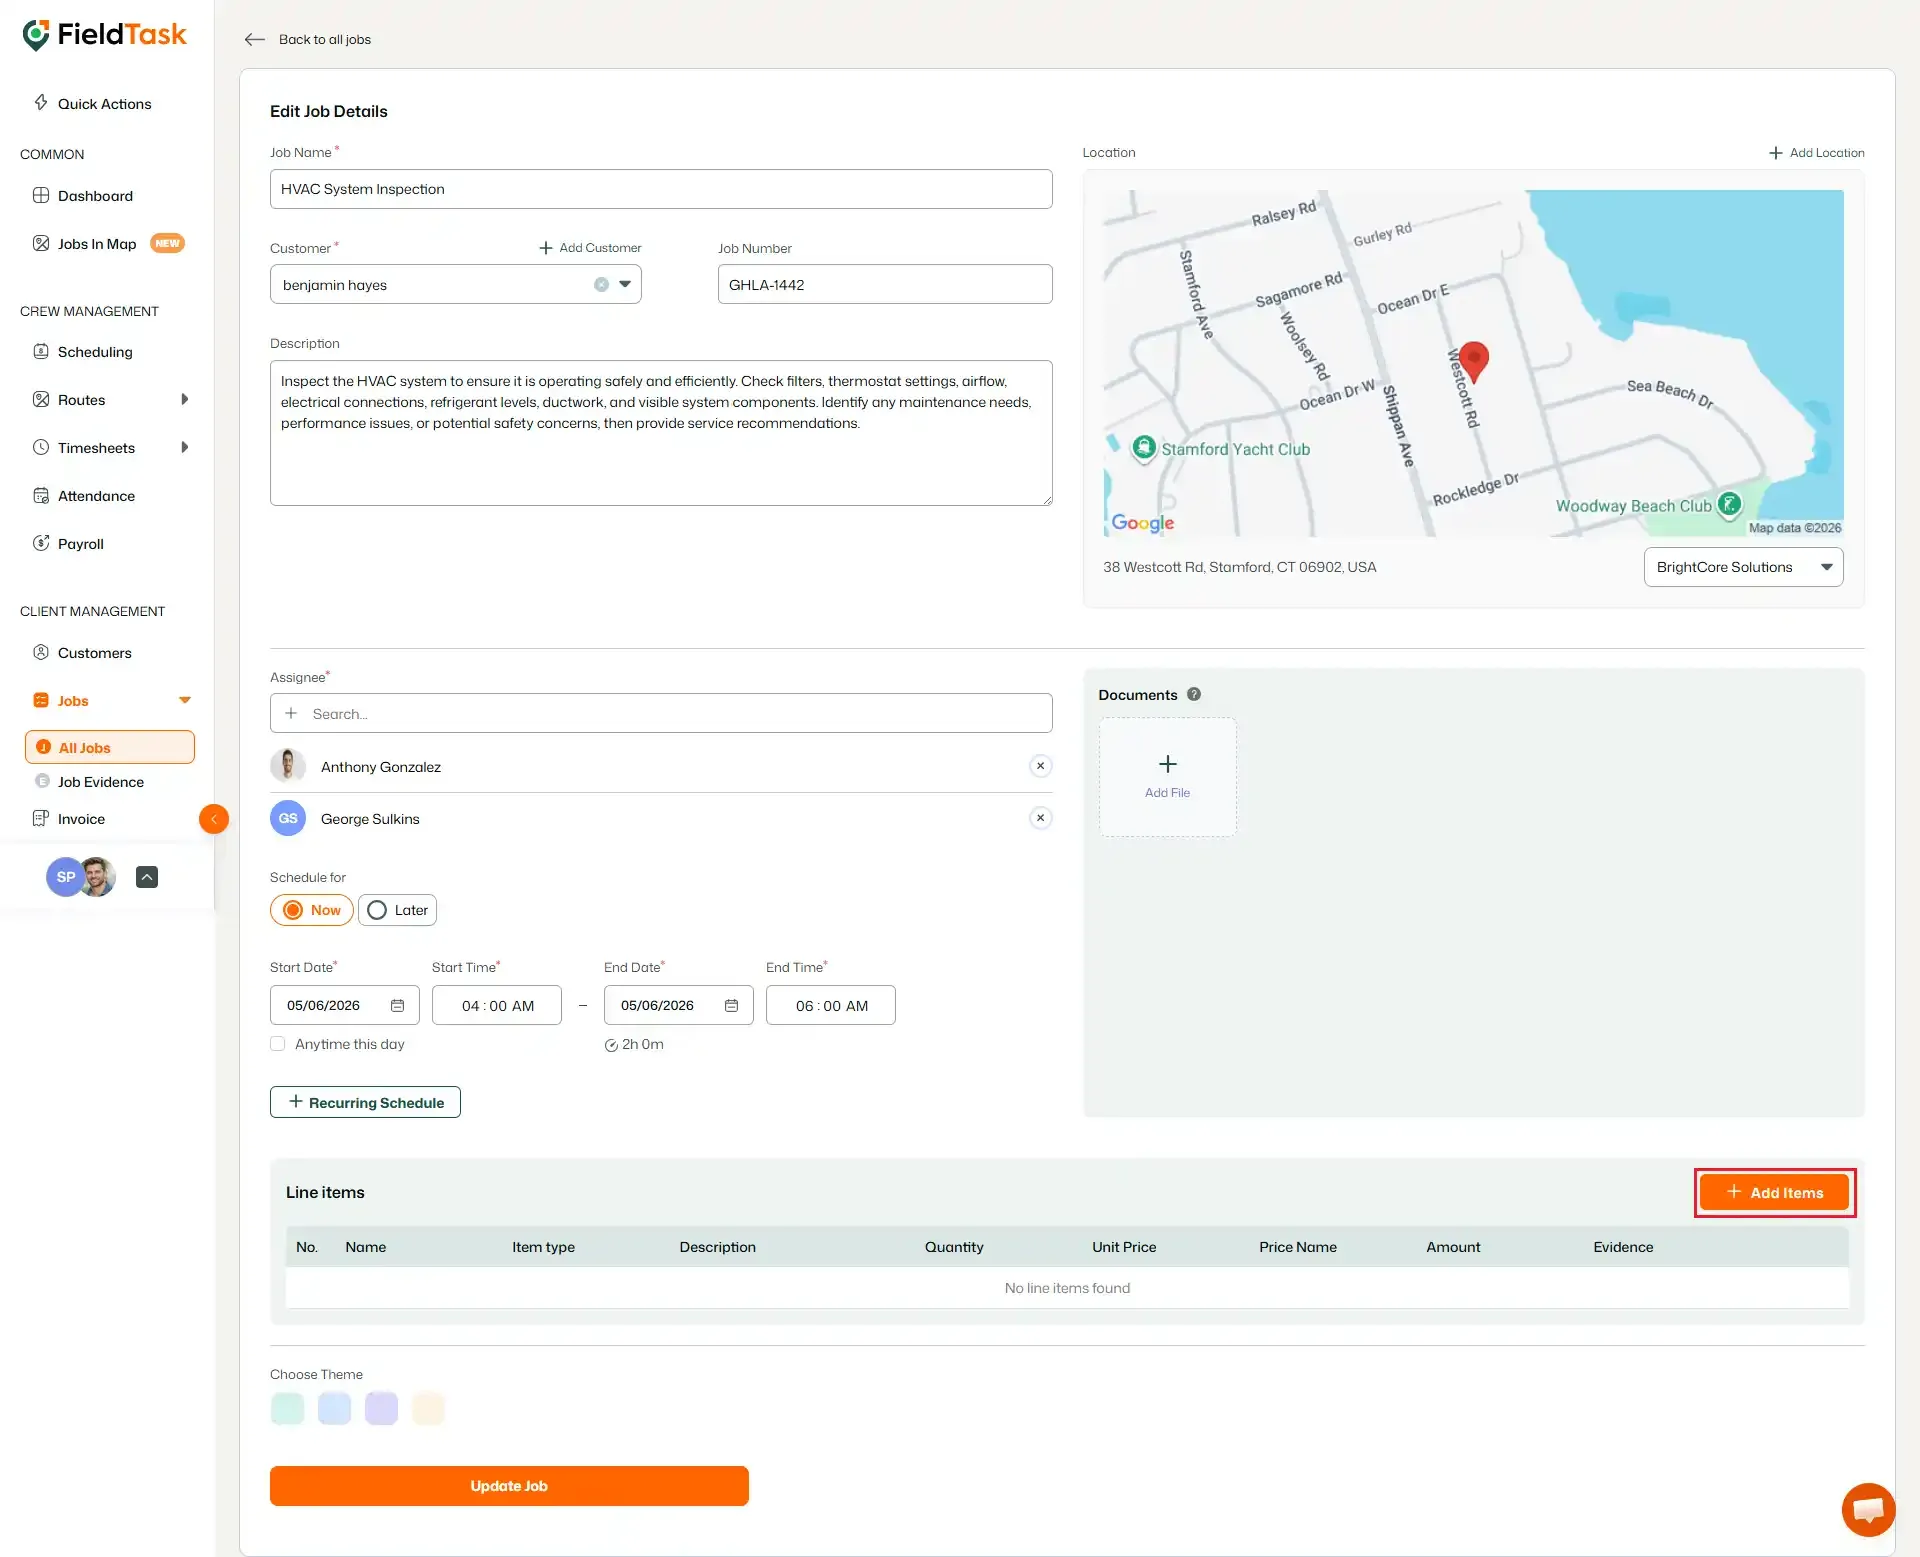Open the Invoice page
The image size is (1920, 1557).
tap(81, 819)
